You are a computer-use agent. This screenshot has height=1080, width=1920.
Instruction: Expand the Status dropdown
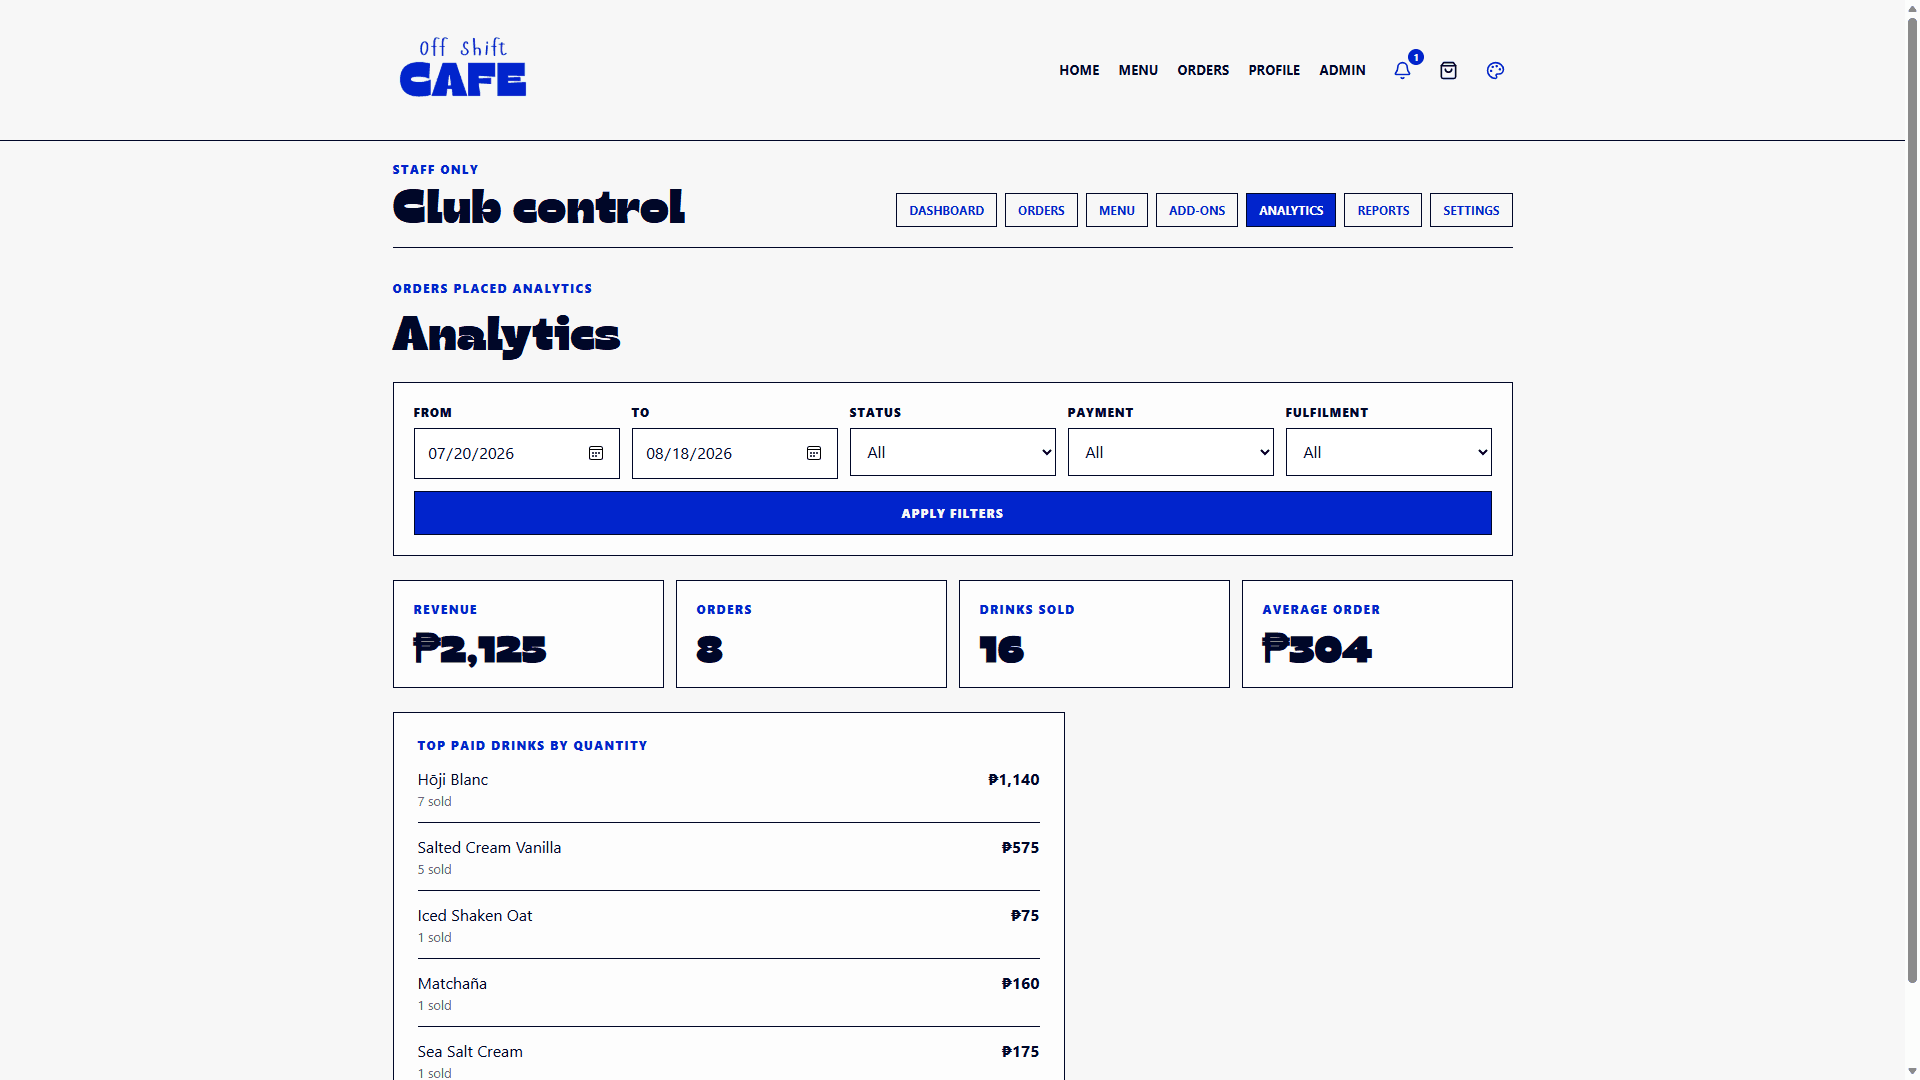coord(952,452)
